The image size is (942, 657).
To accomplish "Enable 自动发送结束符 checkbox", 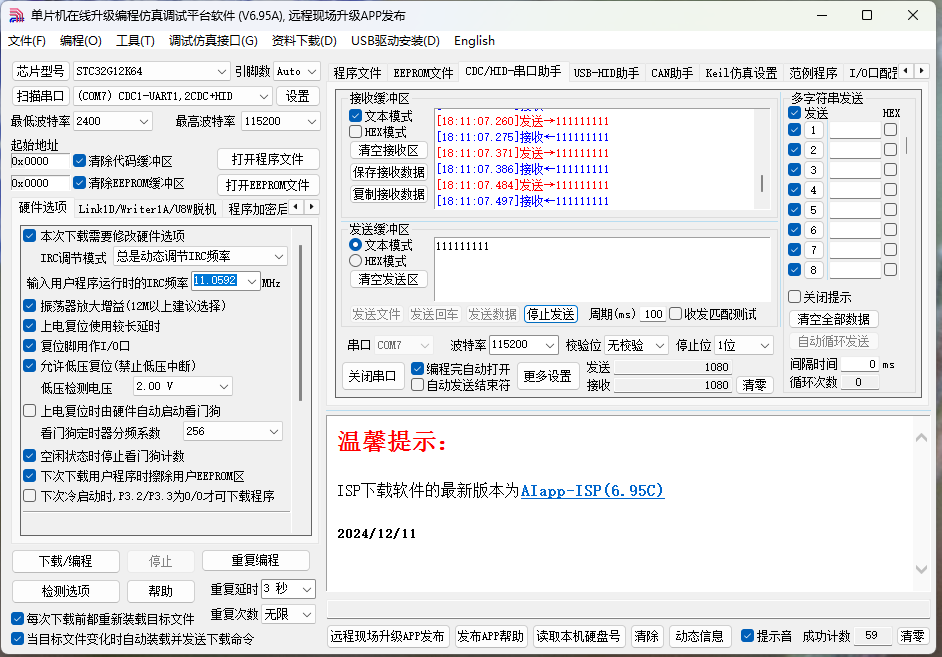I will pos(418,385).
